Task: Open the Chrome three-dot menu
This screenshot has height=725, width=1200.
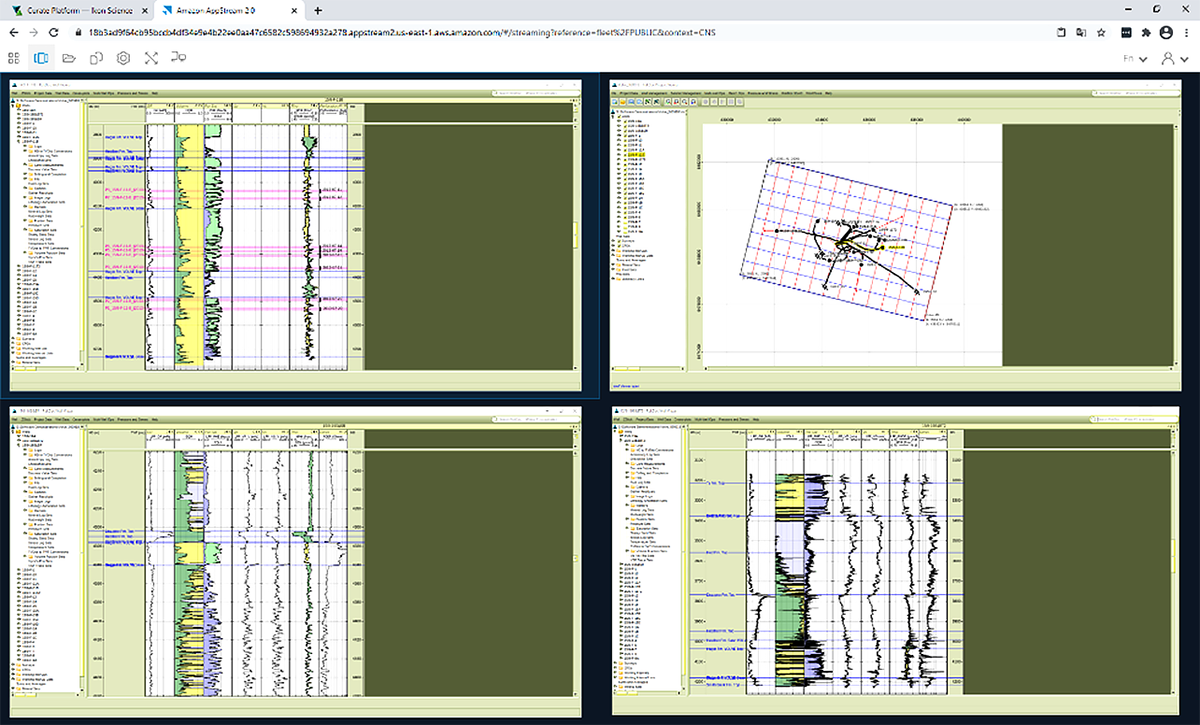Action: point(1185,32)
